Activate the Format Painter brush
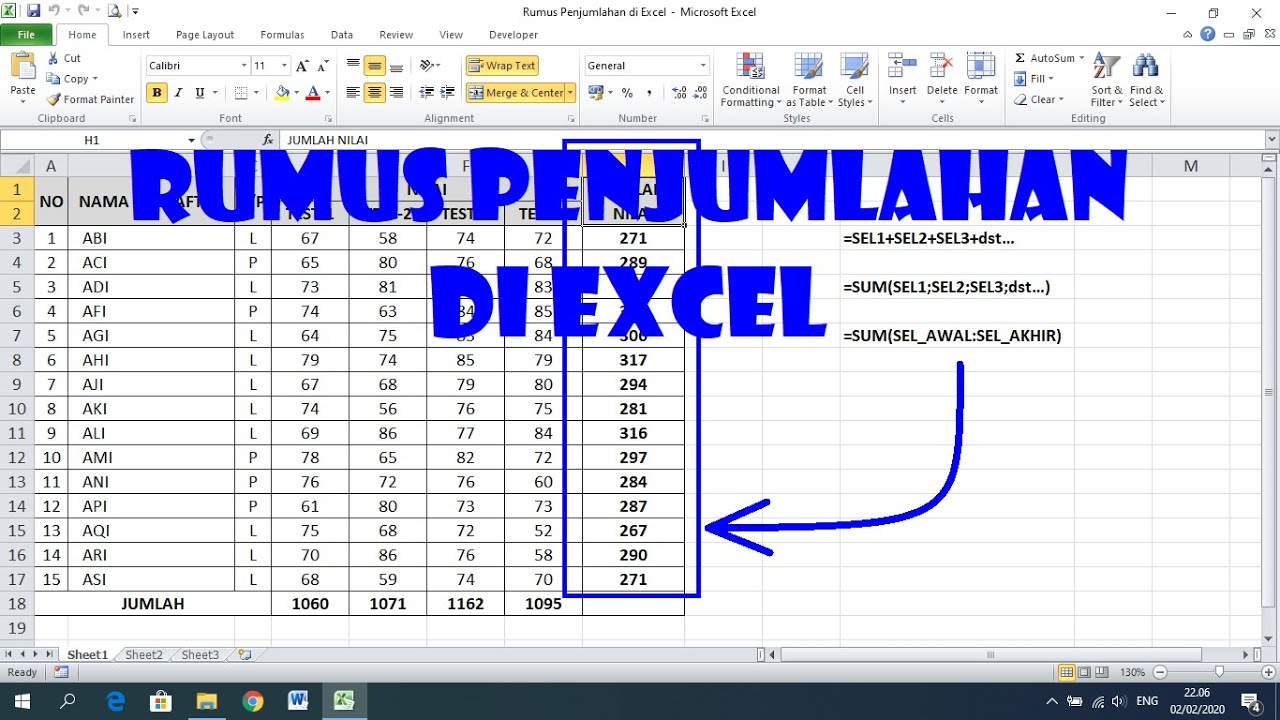 pyautogui.click(x=53, y=99)
